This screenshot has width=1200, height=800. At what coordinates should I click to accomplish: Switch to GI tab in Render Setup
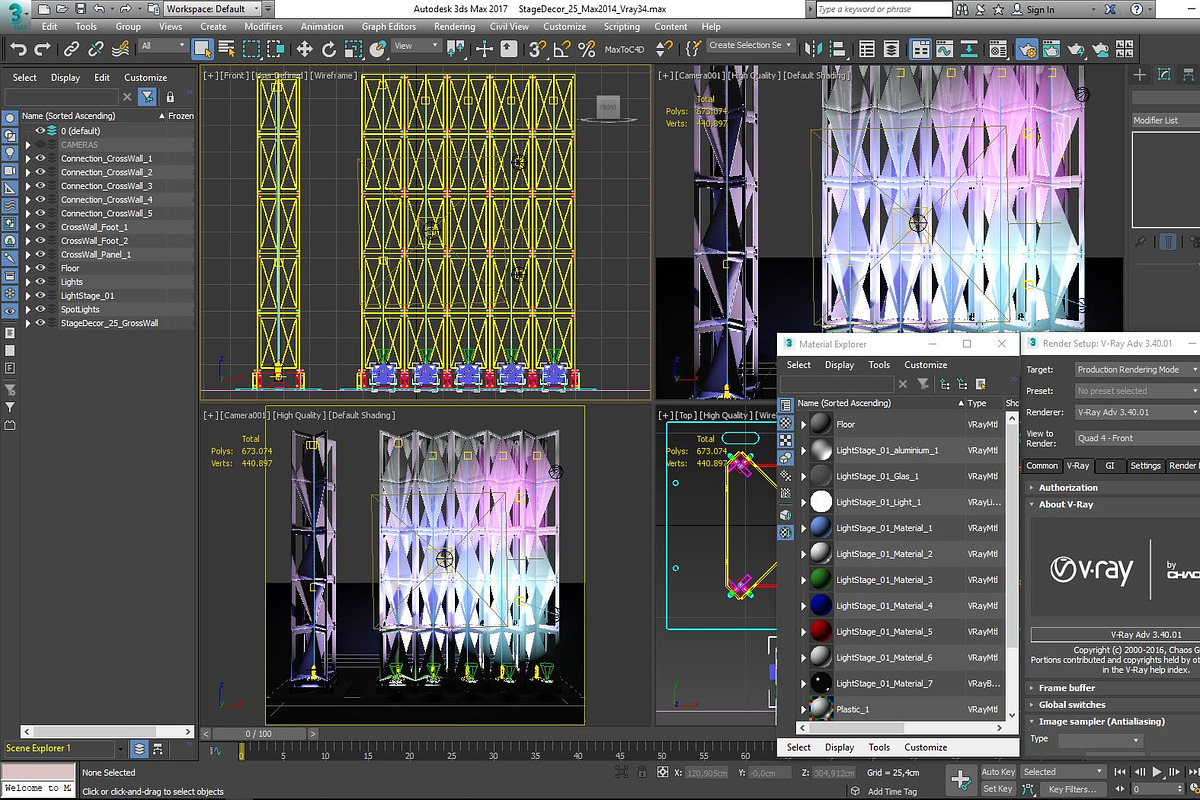1109,466
